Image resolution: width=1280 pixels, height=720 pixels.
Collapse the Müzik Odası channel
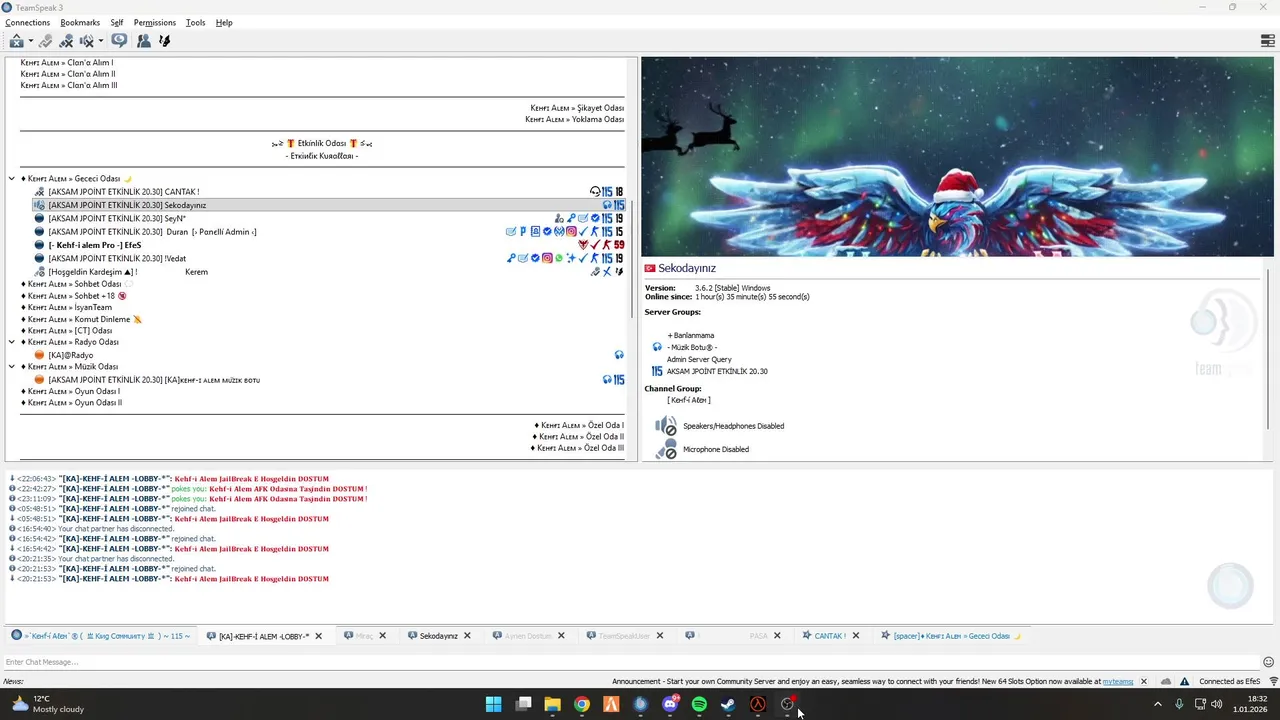pos(12,367)
